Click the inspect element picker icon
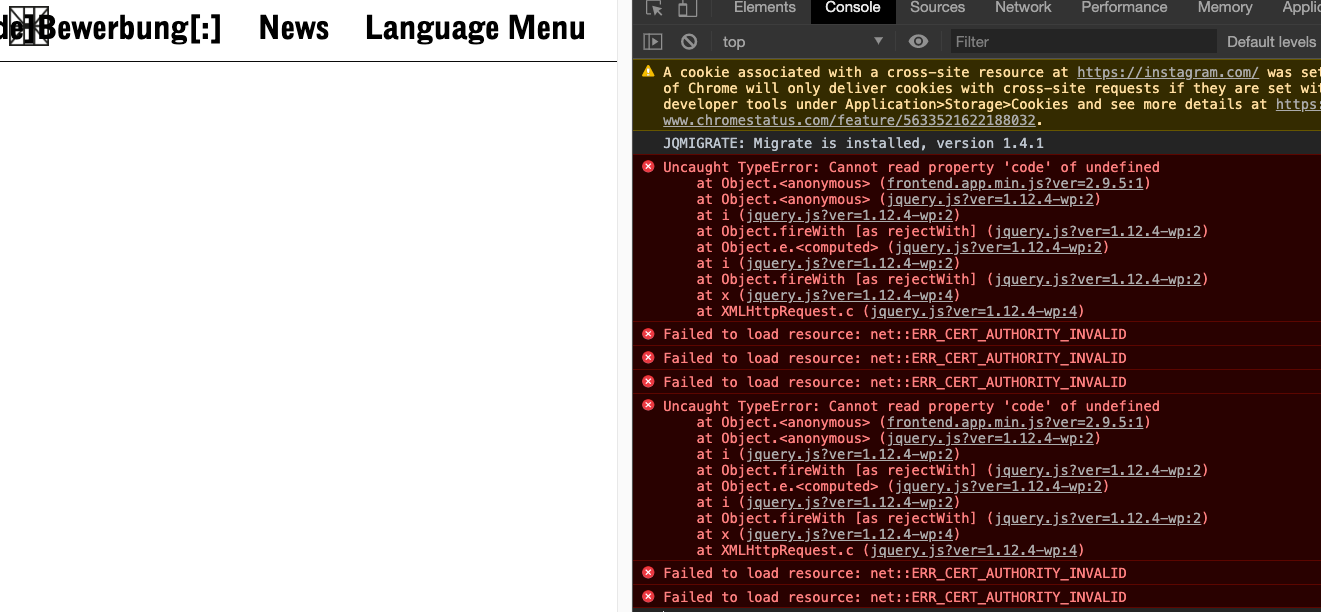Image resolution: width=1321 pixels, height=612 pixels. (654, 8)
